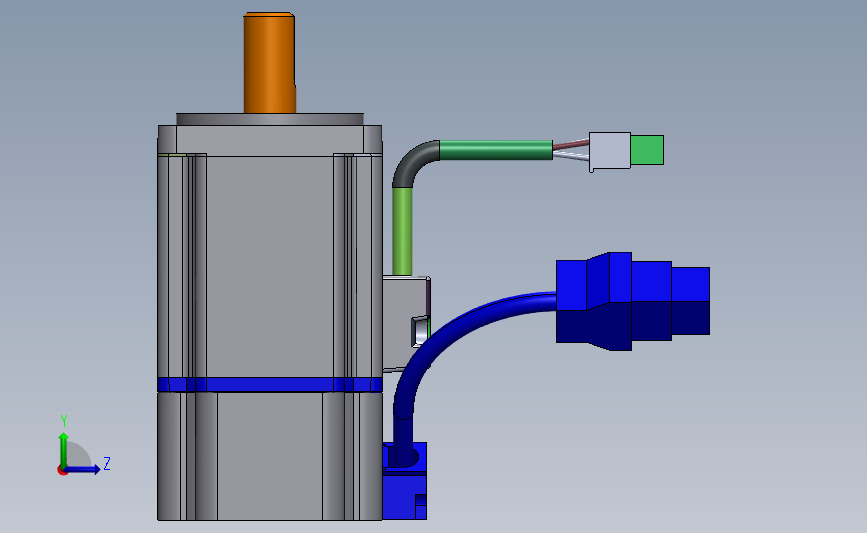The image size is (867, 533).
Task: Click the green Y axis arrow of the triad
Action: (64, 448)
